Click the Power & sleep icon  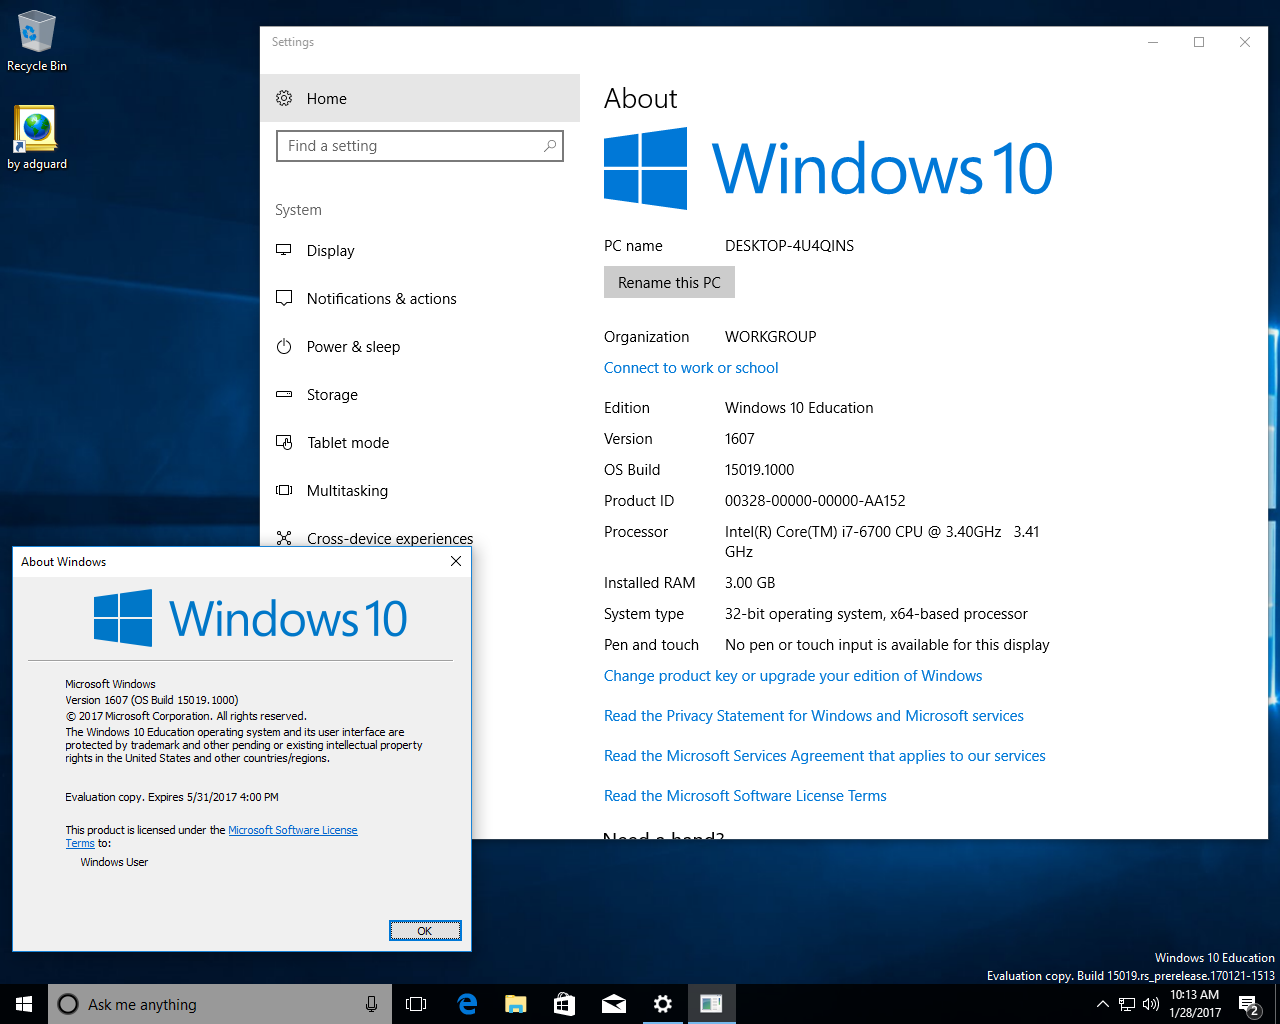pyautogui.click(x=284, y=346)
